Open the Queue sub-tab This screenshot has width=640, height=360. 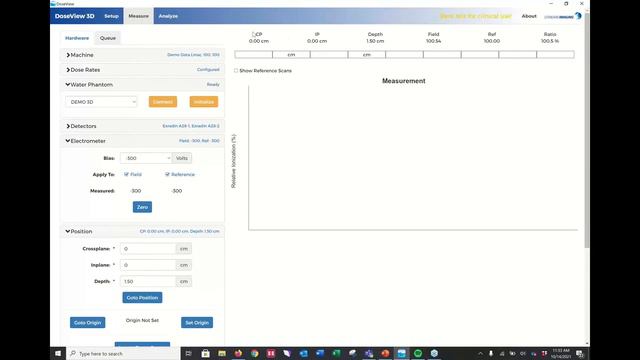pos(108,38)
